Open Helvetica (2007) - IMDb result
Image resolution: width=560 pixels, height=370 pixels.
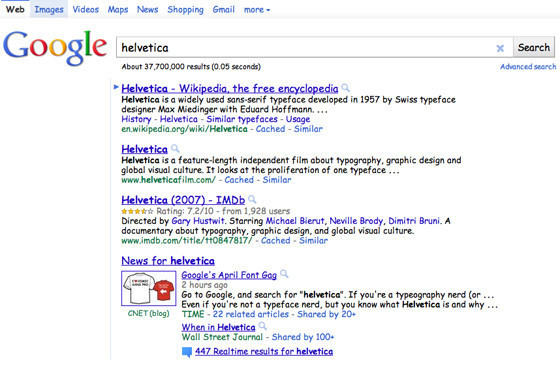pos(183,200)
